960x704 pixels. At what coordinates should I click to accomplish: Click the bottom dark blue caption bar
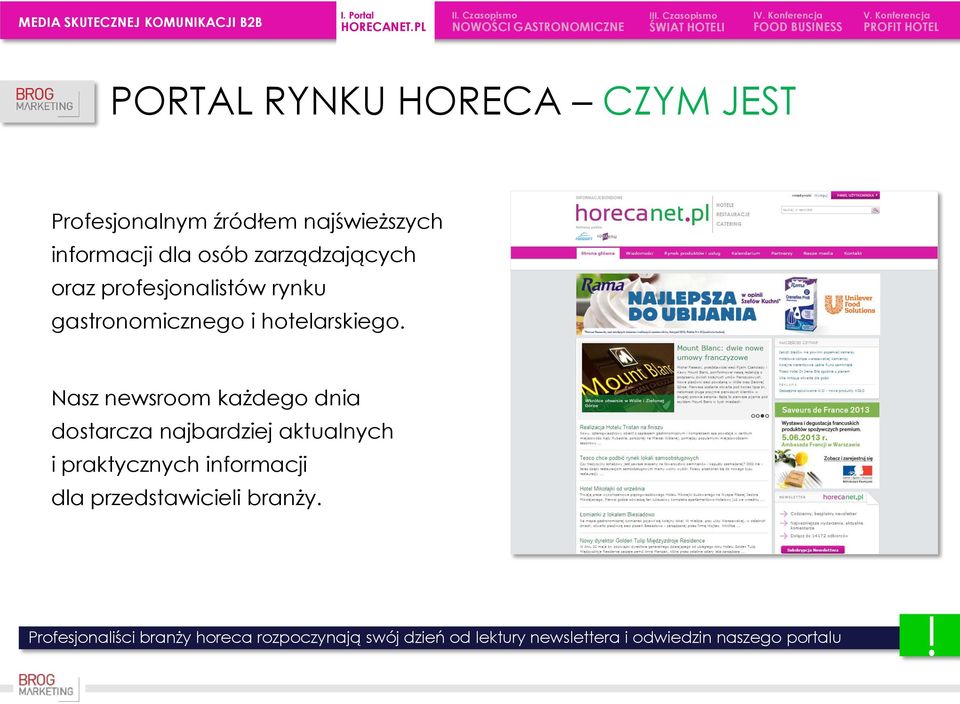459,637
